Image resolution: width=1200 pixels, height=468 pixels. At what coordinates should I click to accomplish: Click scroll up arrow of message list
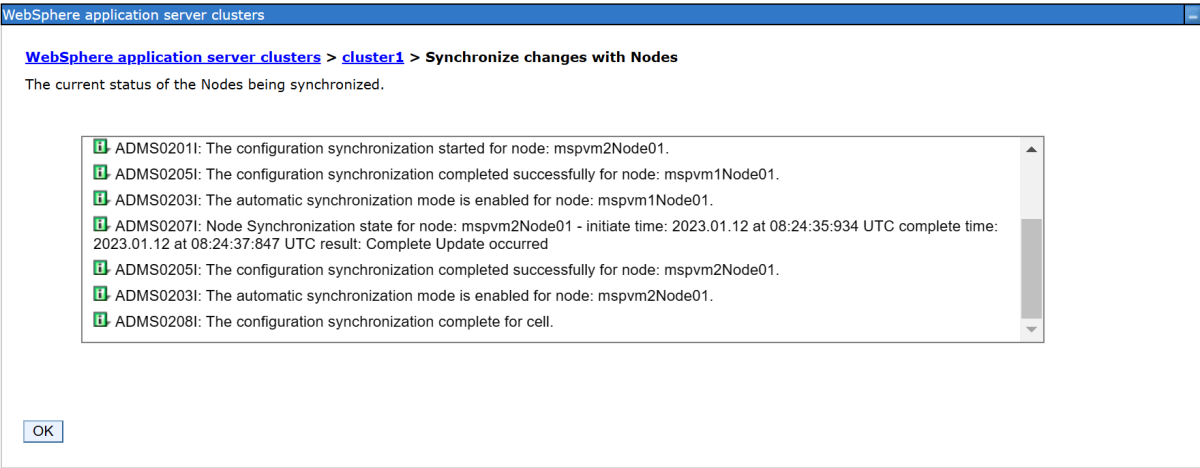coord(1031,149)
